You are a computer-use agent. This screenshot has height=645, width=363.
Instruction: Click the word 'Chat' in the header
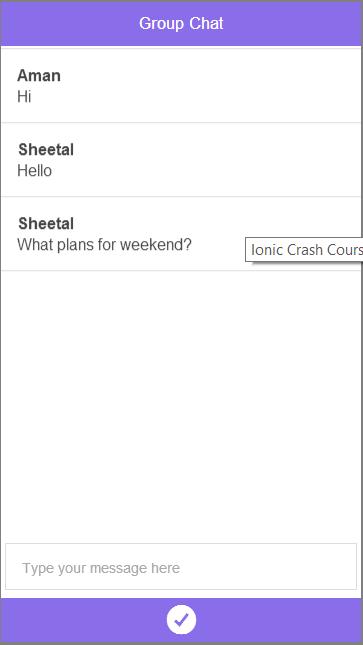point(206,23)
